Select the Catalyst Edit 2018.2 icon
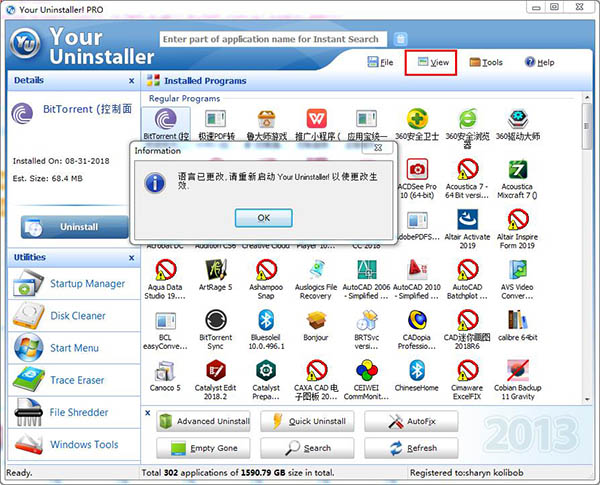The width and height of the screenshot is (600, 485). point(216,370)
